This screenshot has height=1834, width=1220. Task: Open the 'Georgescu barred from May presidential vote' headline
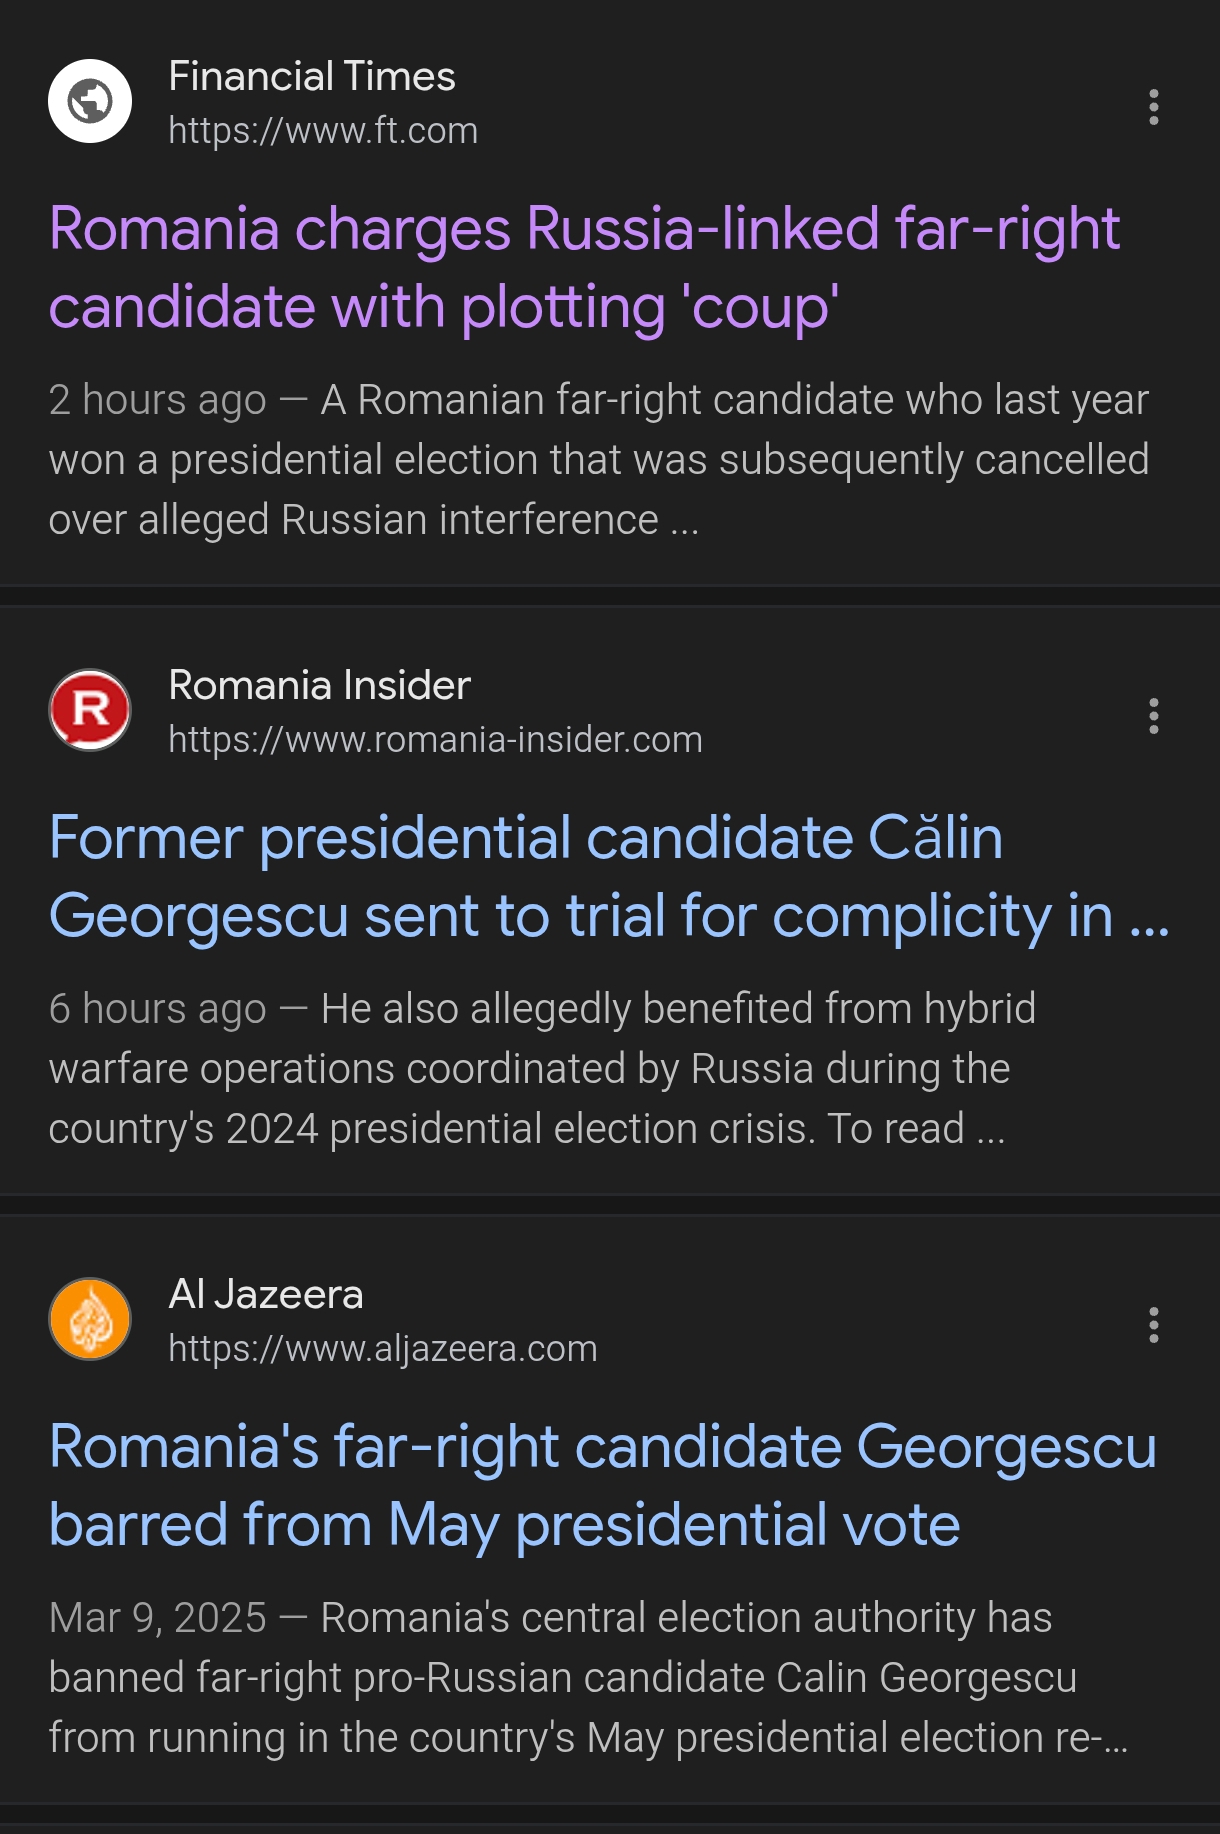(602, 1485)
